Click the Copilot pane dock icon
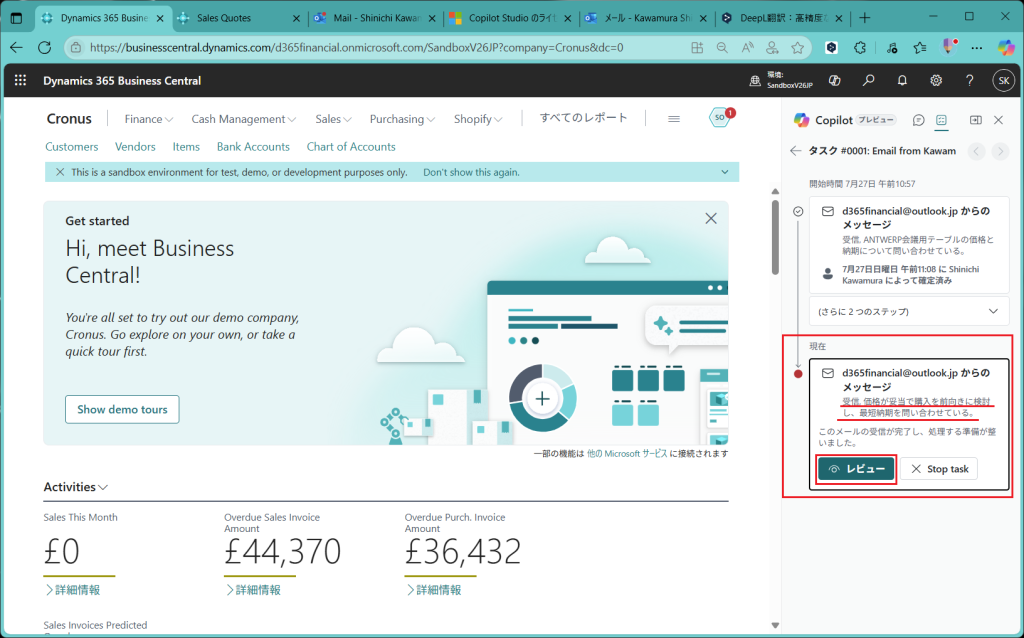The width and height of the screenshot is (1024, 638). click(976, 120)
